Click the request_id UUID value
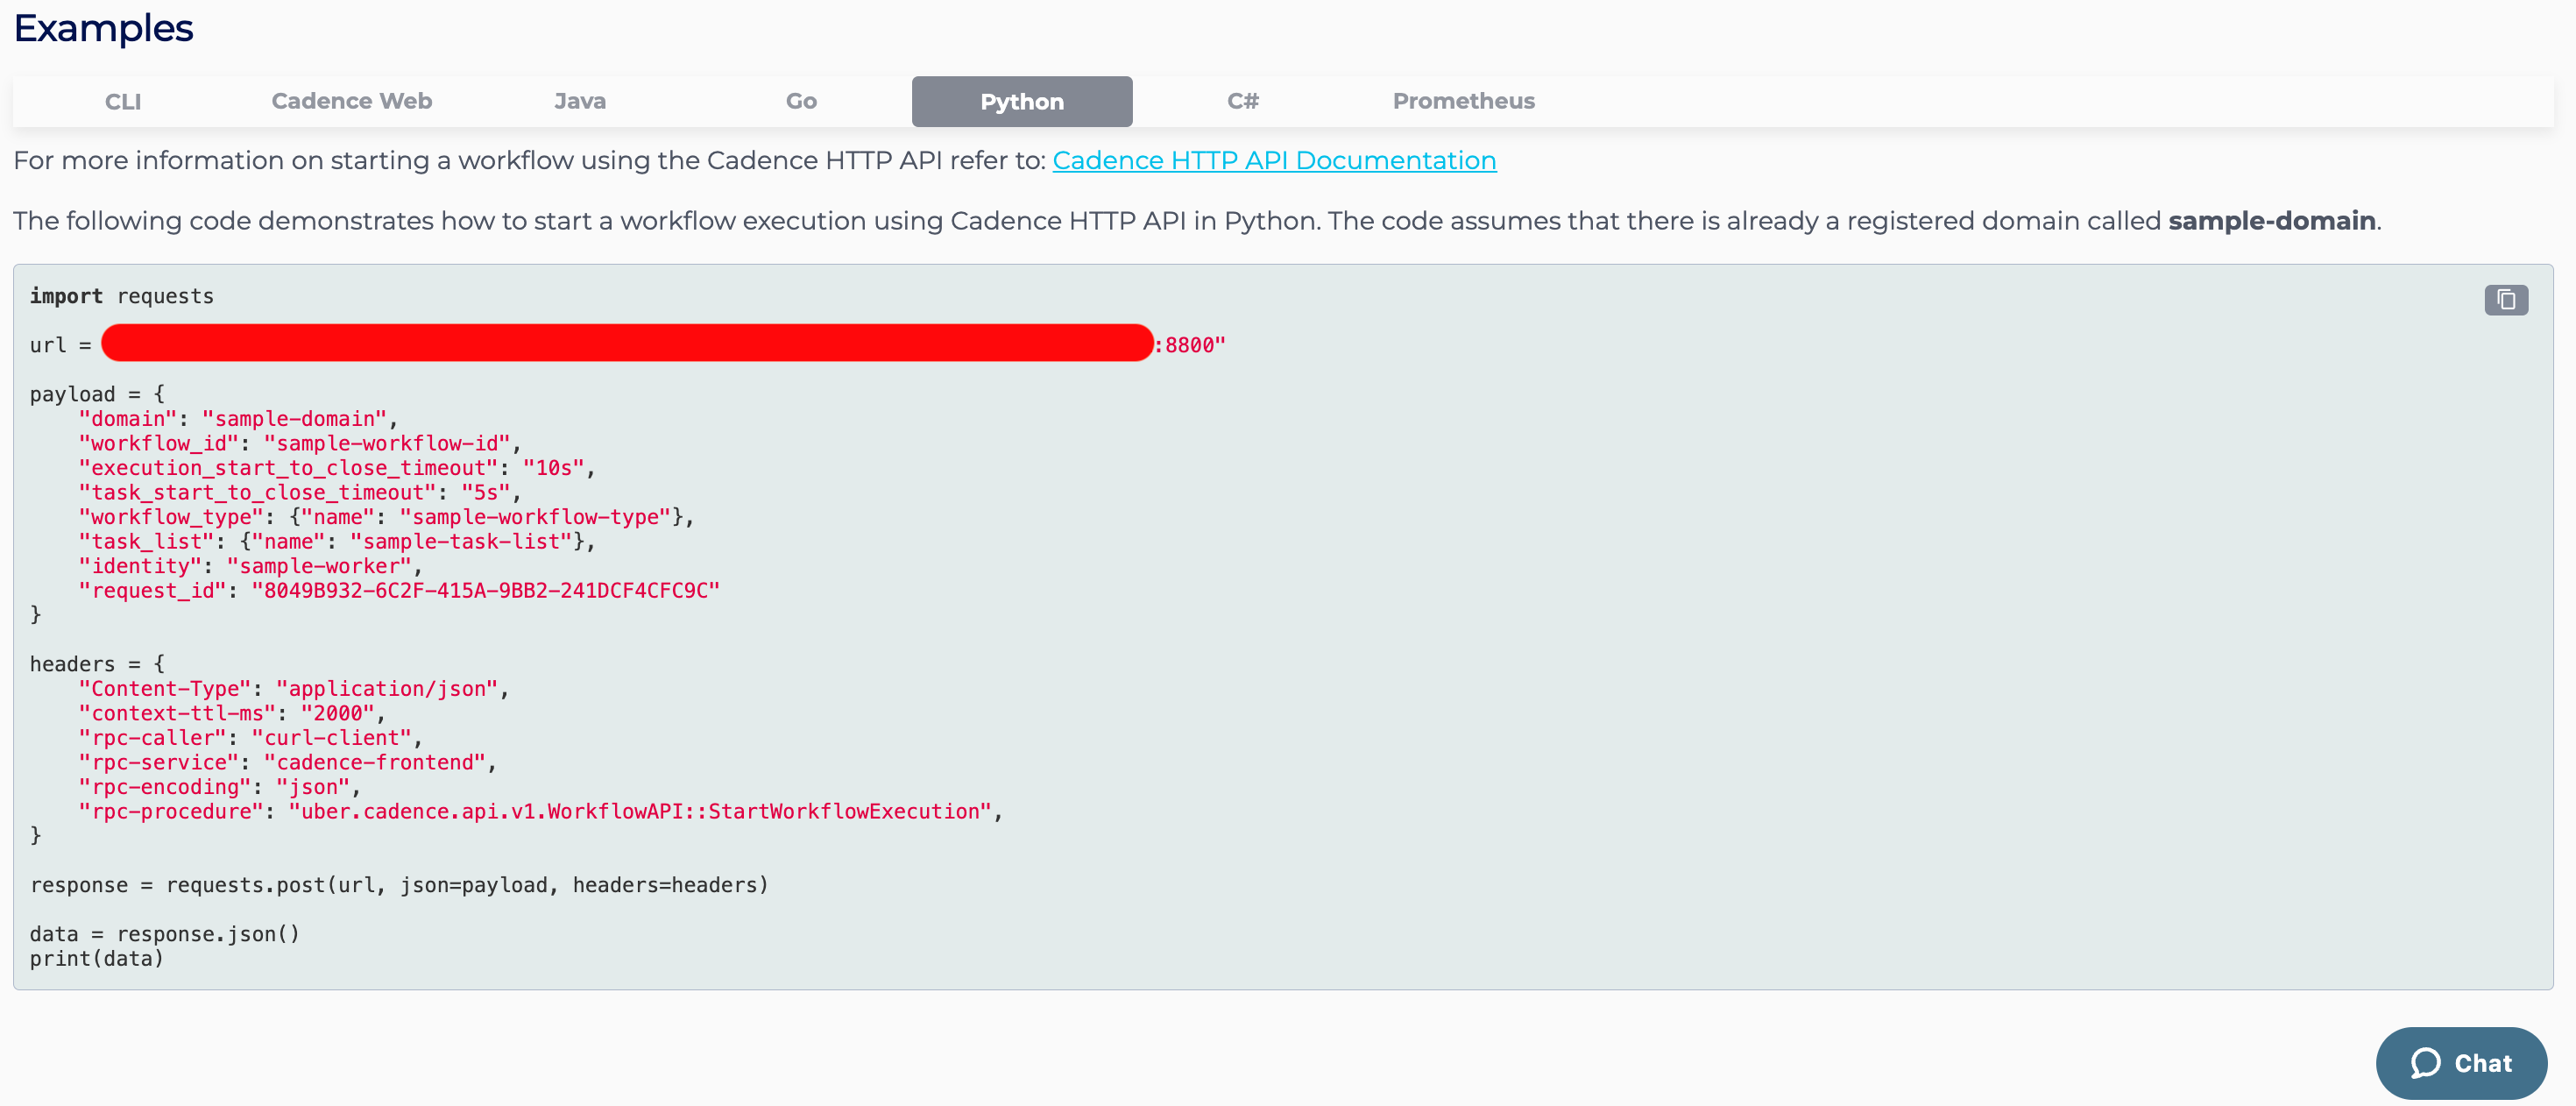This screenshot has height=1106, width=2576. [485, 591]
